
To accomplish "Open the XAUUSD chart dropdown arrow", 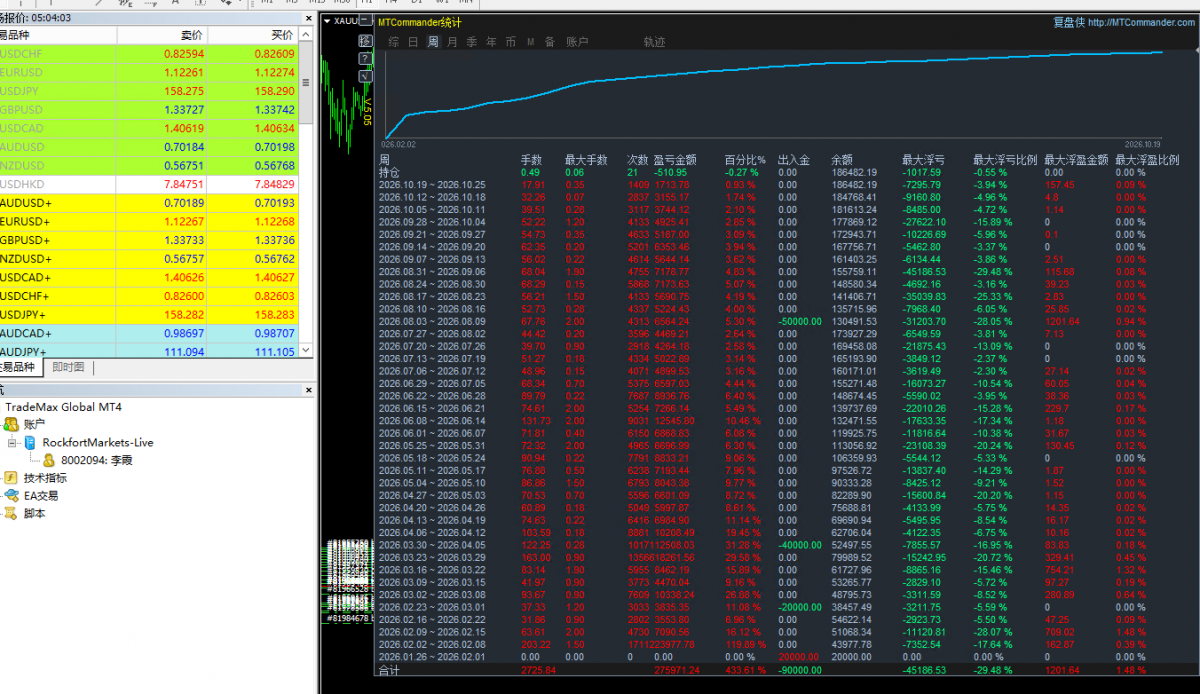I will pyautogui.click(x=326, y=20).
